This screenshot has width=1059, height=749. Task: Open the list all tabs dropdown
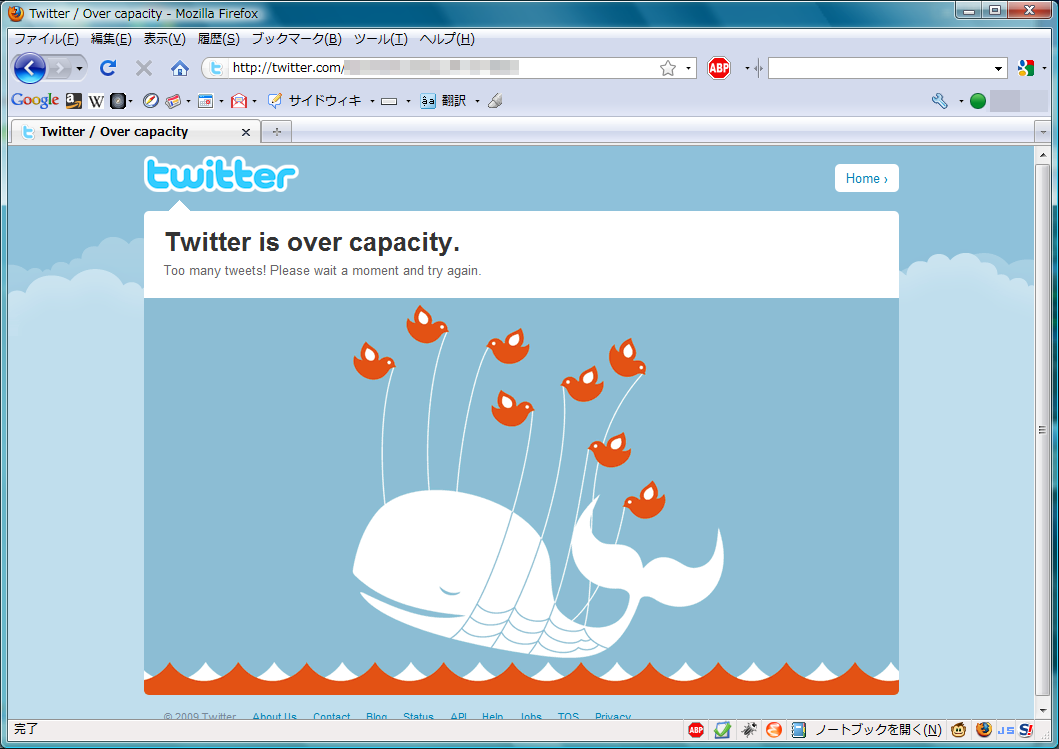click(x=1043, y=132)
